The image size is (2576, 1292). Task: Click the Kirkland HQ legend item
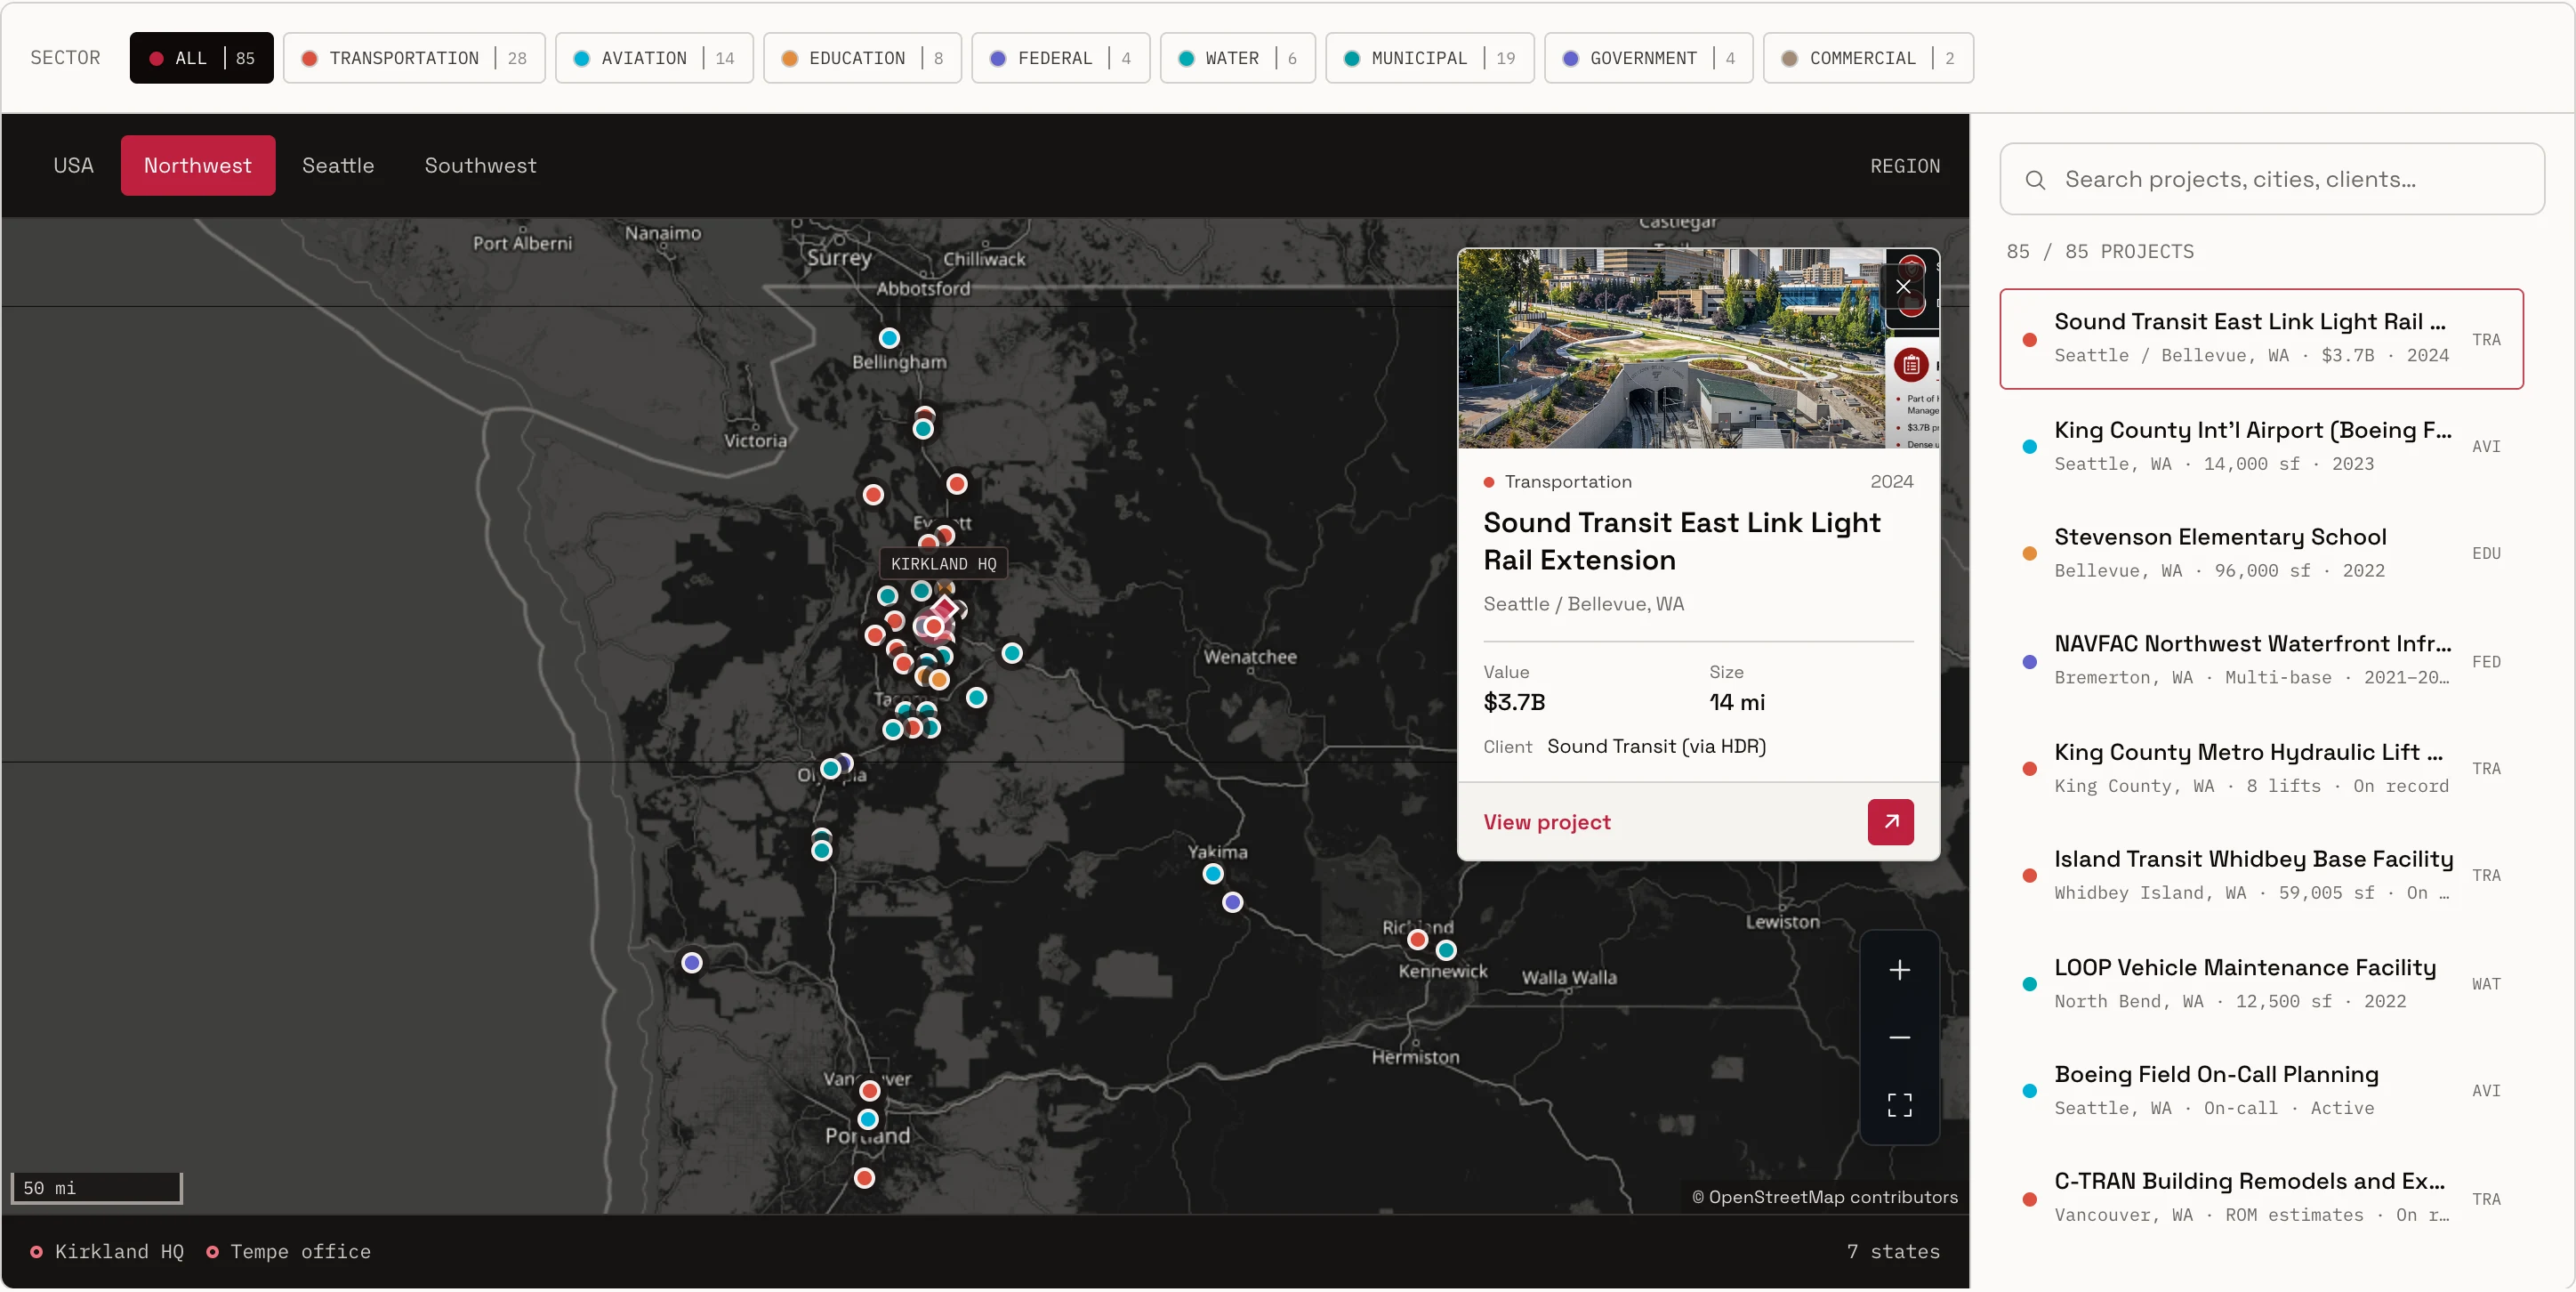click(x=107, y=1251)
